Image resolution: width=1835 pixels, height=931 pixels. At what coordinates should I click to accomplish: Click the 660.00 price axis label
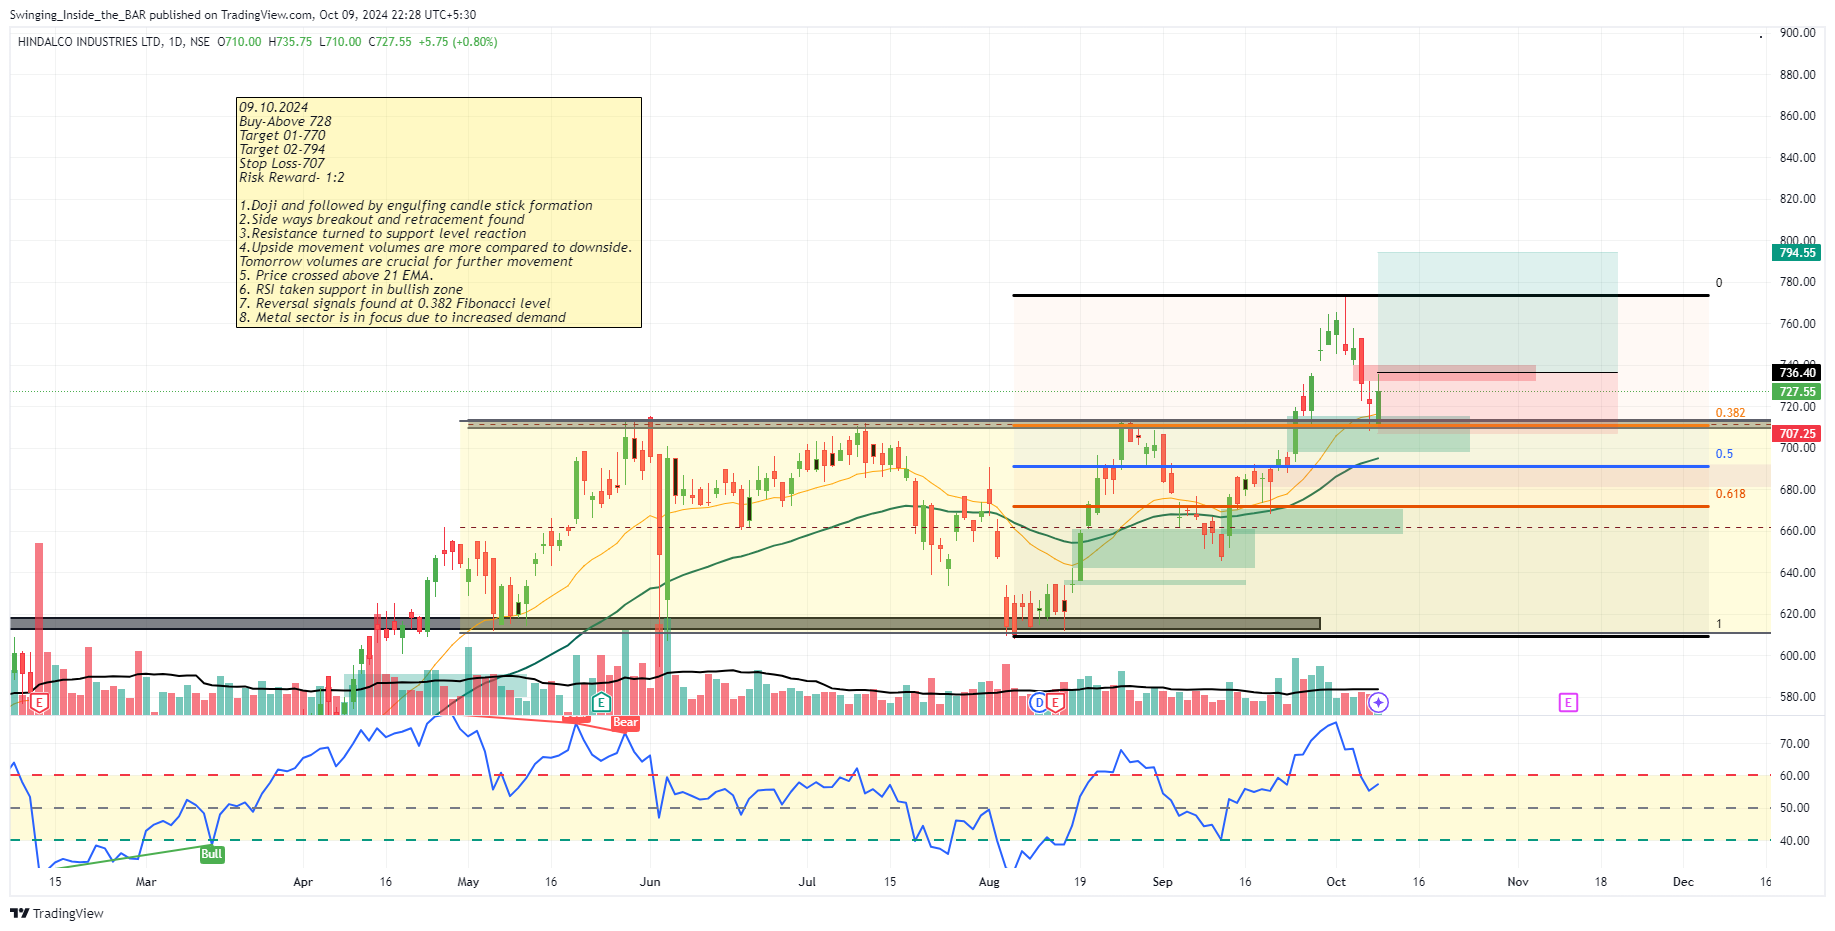(x=1797, y=531)
